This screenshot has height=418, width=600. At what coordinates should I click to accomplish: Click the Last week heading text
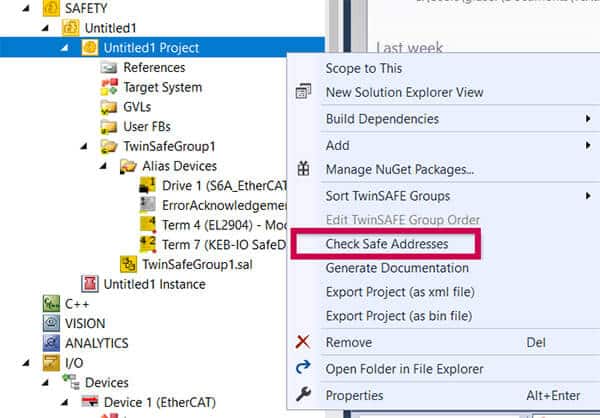tap(409, 47)
